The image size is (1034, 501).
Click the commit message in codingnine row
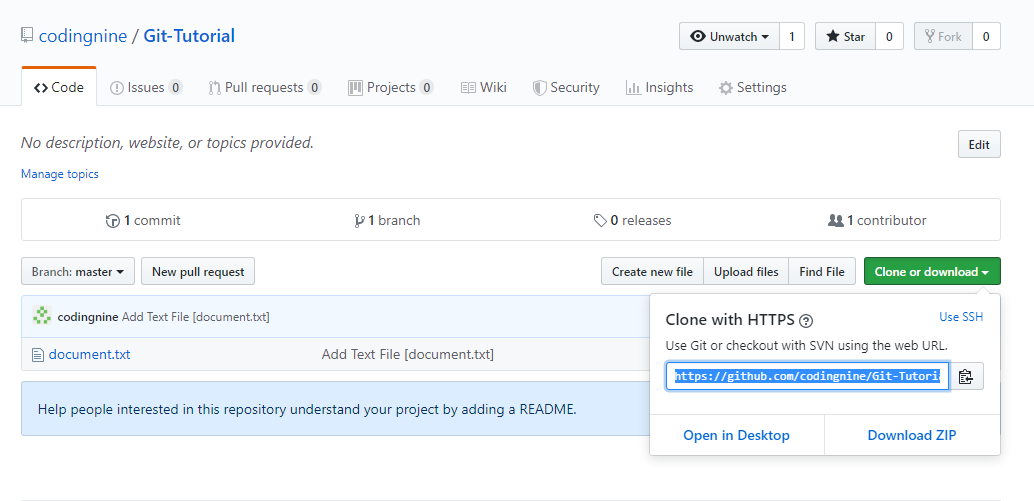click(196, 317)
